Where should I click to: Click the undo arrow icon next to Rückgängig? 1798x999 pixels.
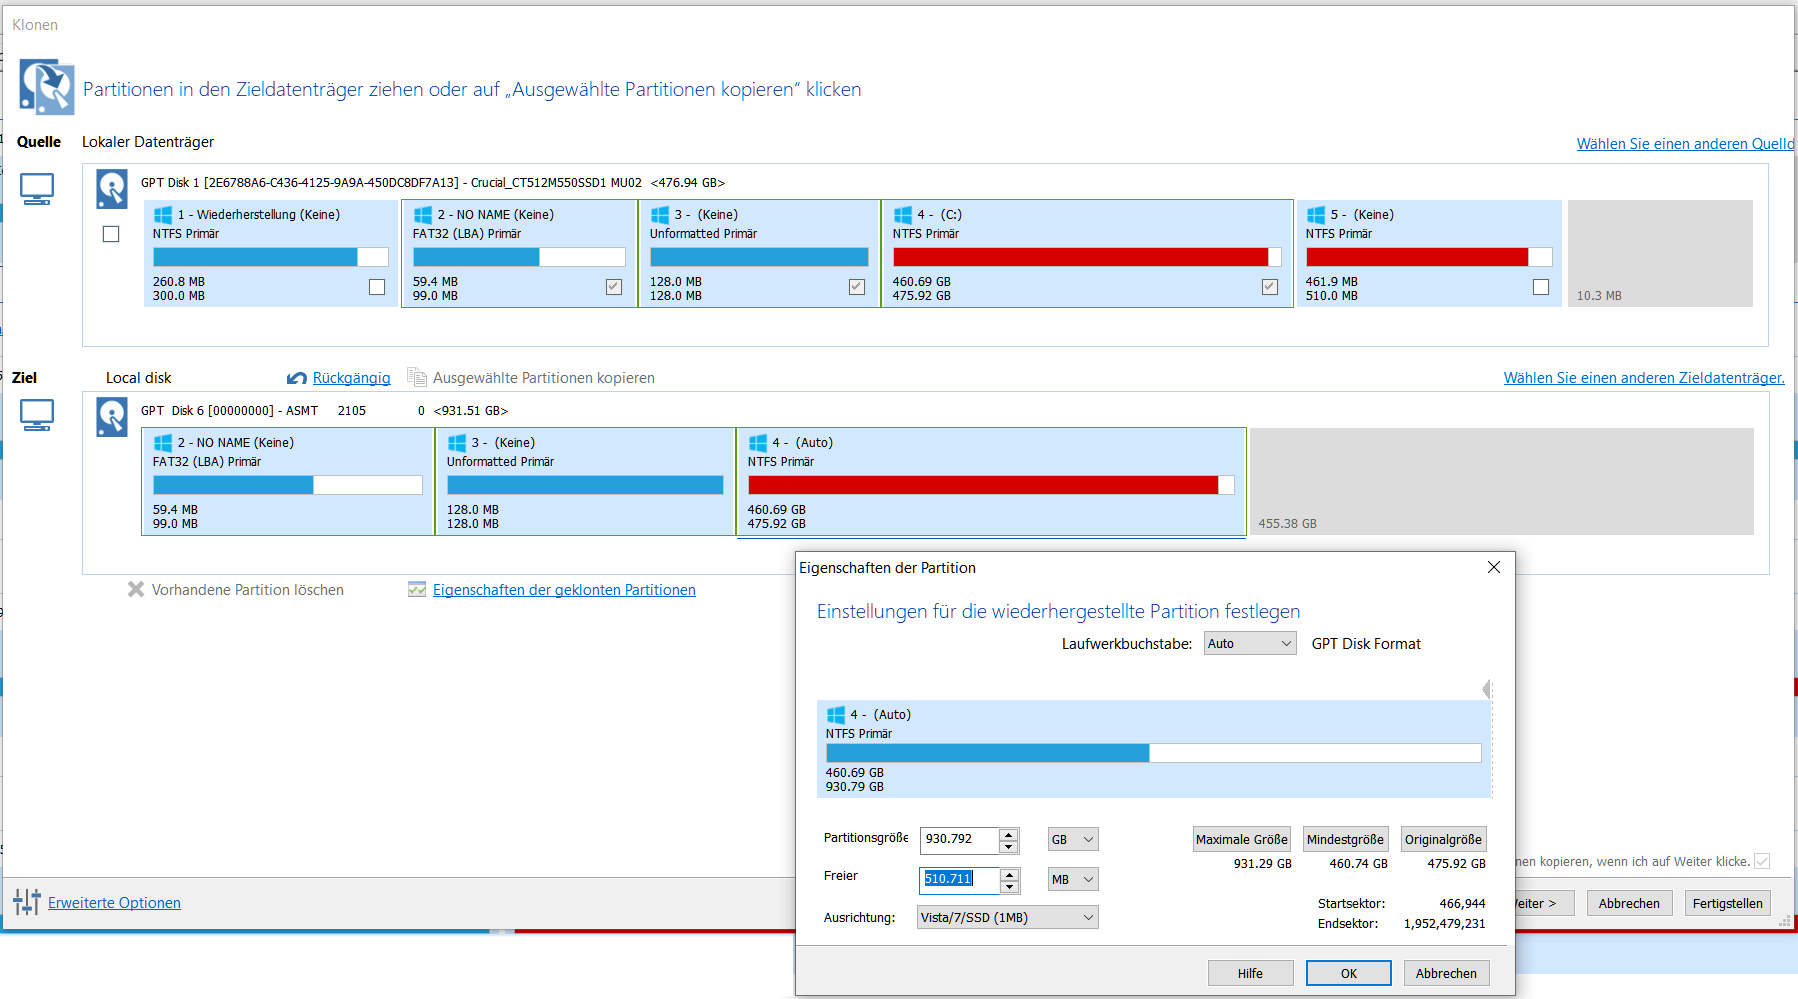(297, 378)
